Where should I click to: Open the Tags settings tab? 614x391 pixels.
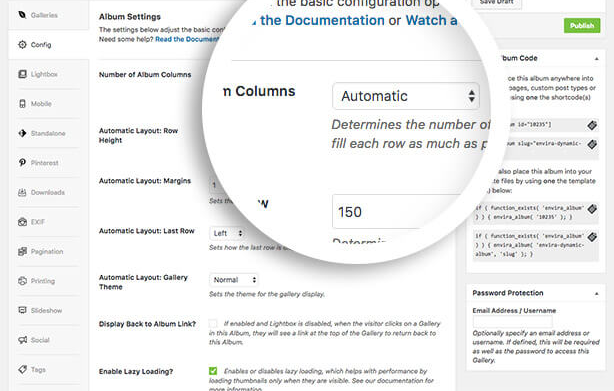click(49, 369)
